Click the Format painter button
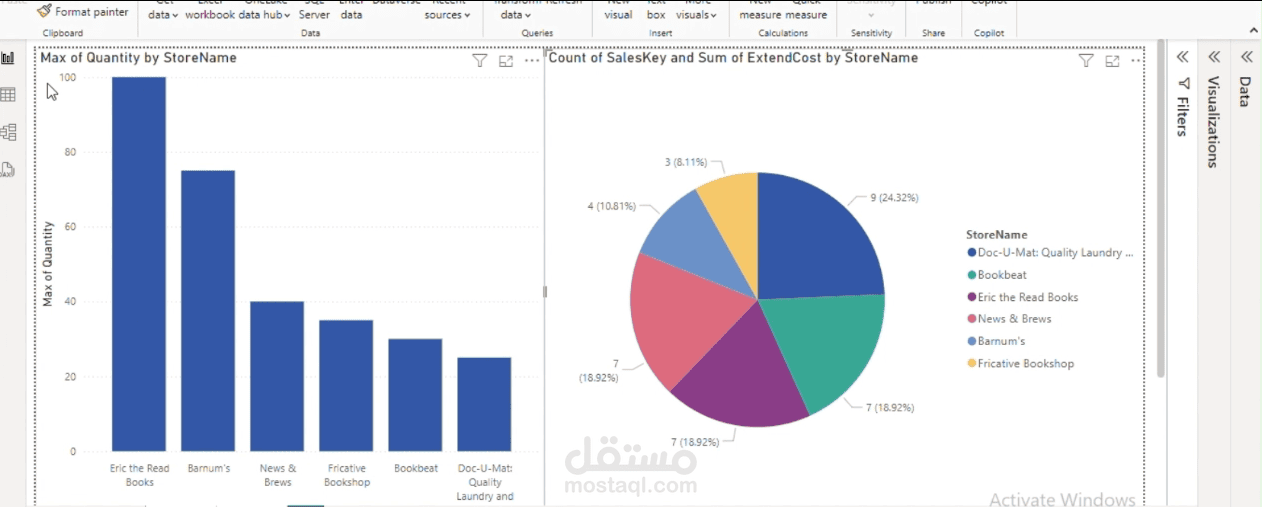The width and height of the screenshot is (1262, 507). tap(83, 12)
